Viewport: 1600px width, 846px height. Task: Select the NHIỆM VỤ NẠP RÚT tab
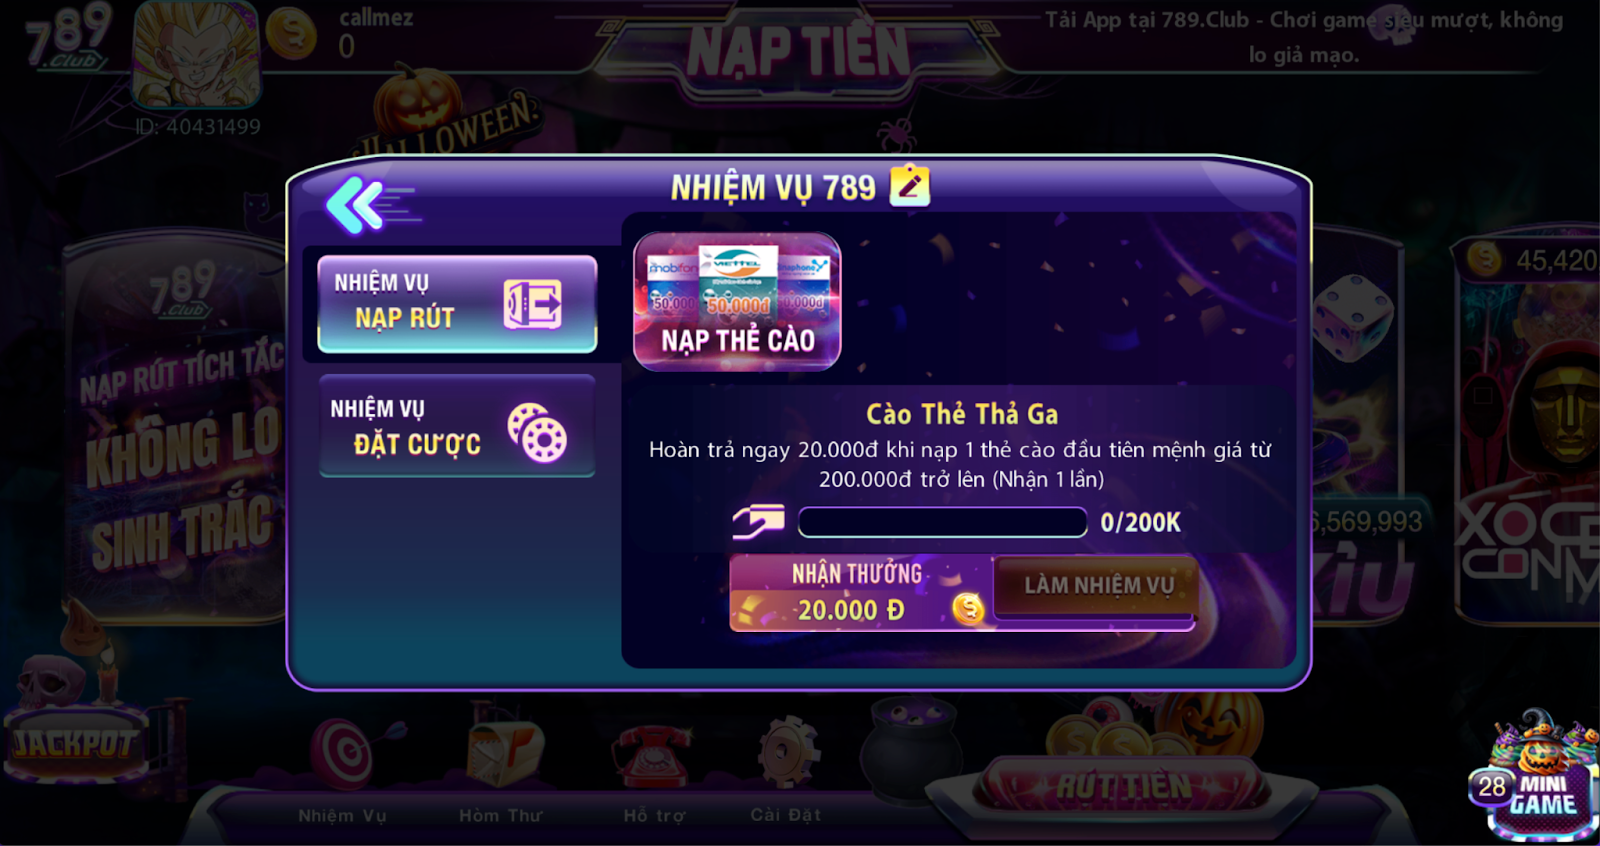pos(457,304)
